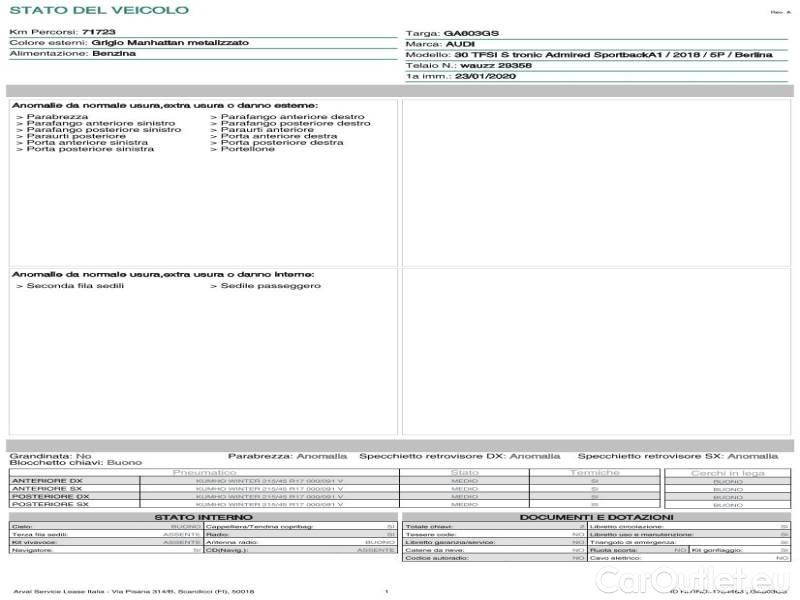This screenshot has width=800, height=600.
Task: Select the 'Tessere code:' row label
Action: click(x=430, y=534)
